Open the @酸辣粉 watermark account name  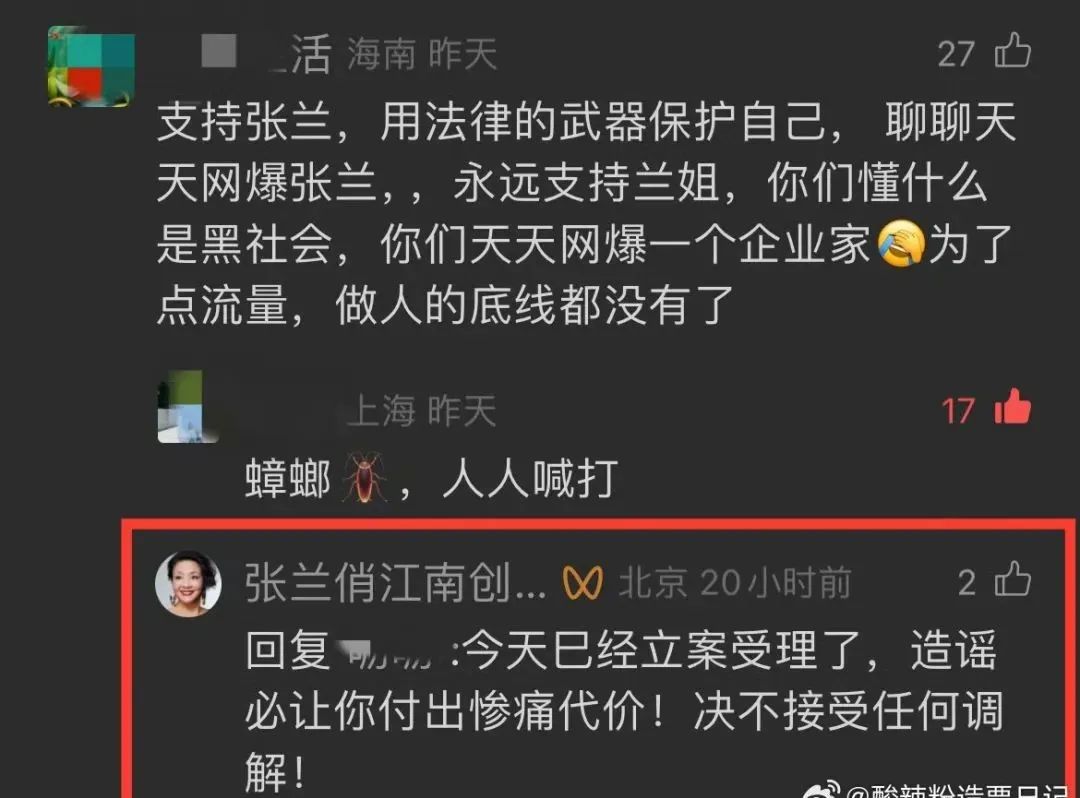[963, 790]
